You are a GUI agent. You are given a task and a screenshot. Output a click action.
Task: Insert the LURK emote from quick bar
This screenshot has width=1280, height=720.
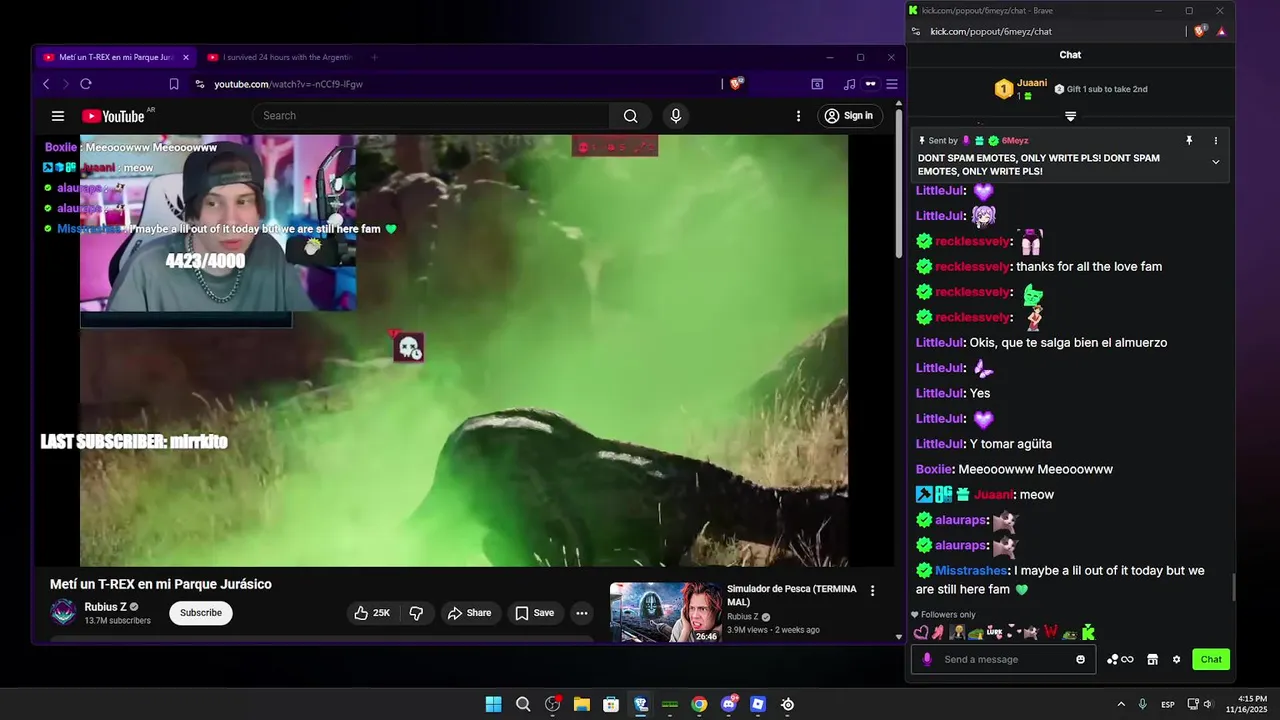[x=994, y=633]
